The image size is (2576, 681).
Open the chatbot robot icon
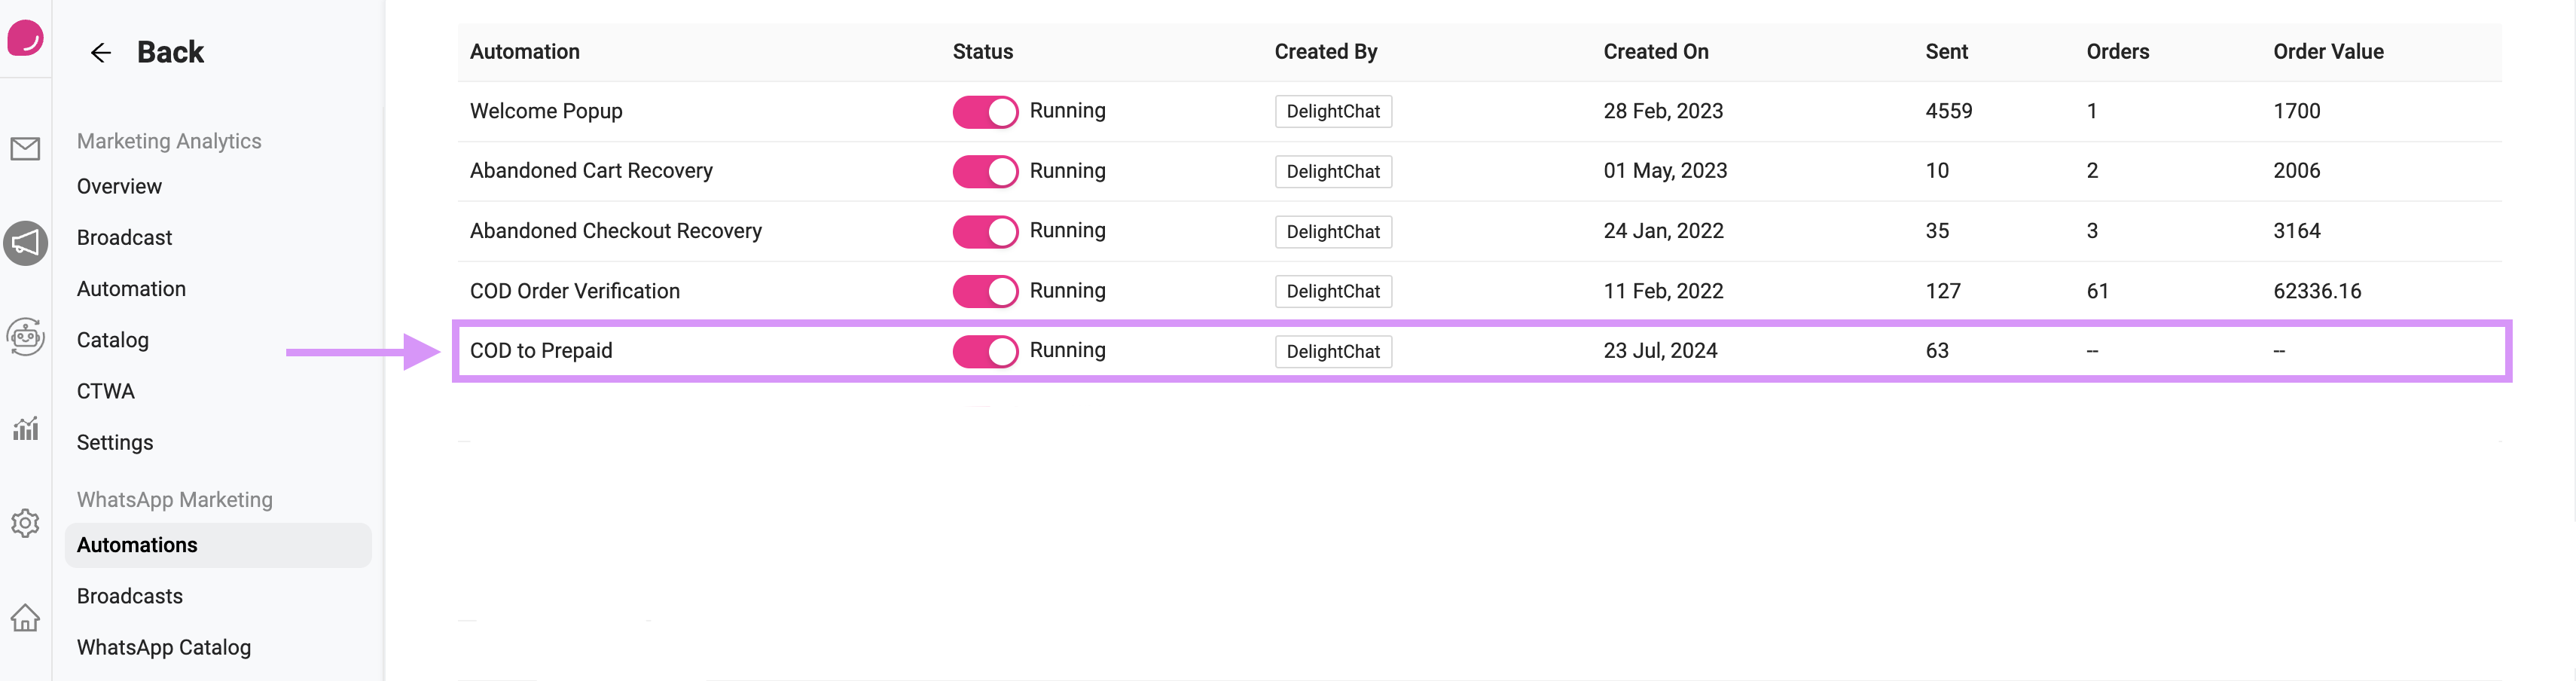point(25,336)
